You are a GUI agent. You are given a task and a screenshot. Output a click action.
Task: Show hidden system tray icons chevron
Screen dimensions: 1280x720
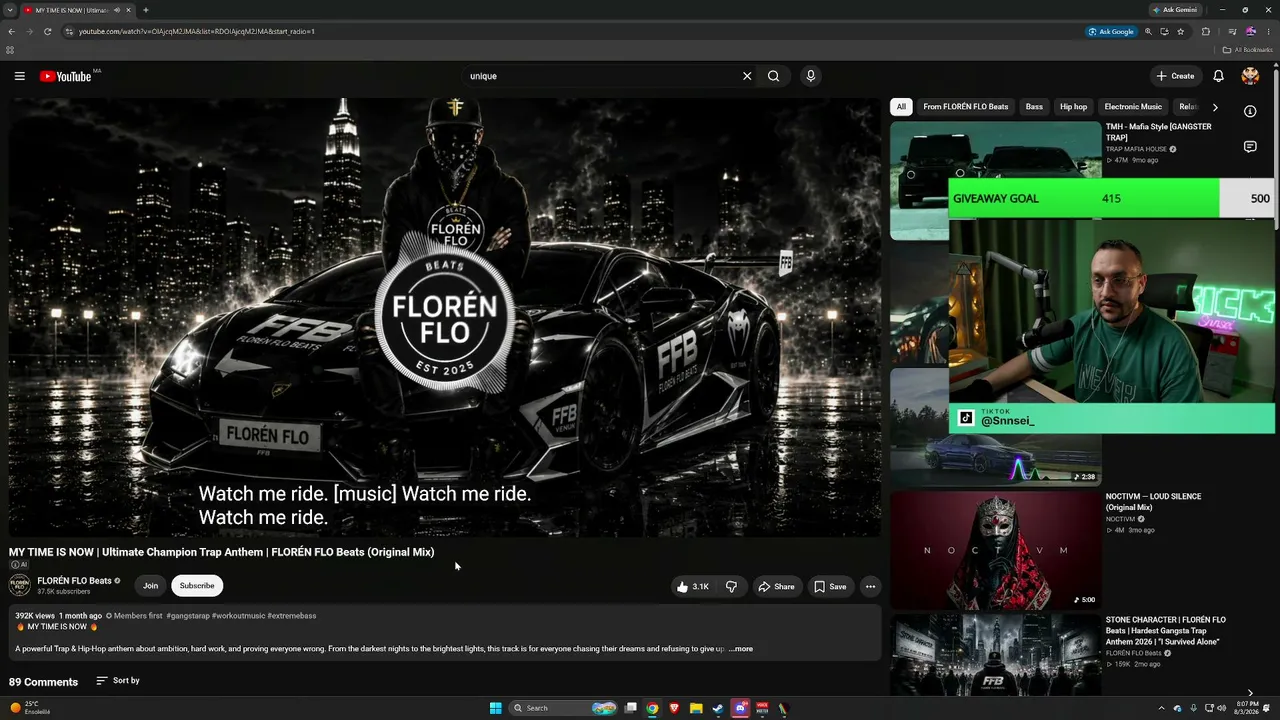pos(1161,708)
